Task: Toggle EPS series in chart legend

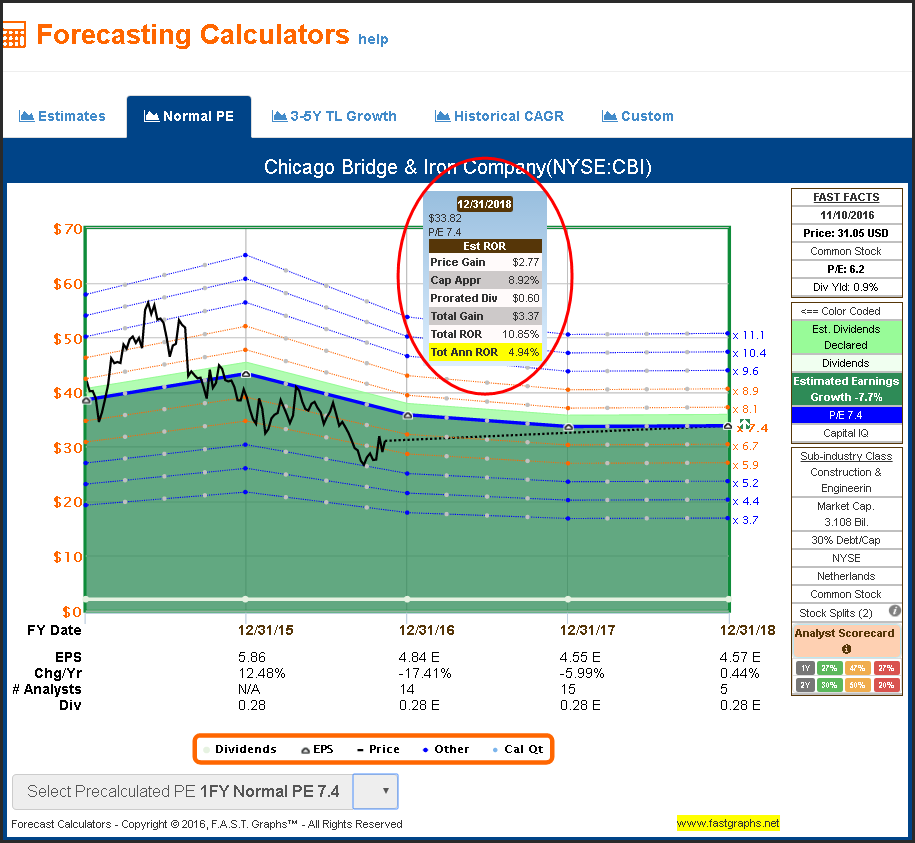Action: pos(317,749)
